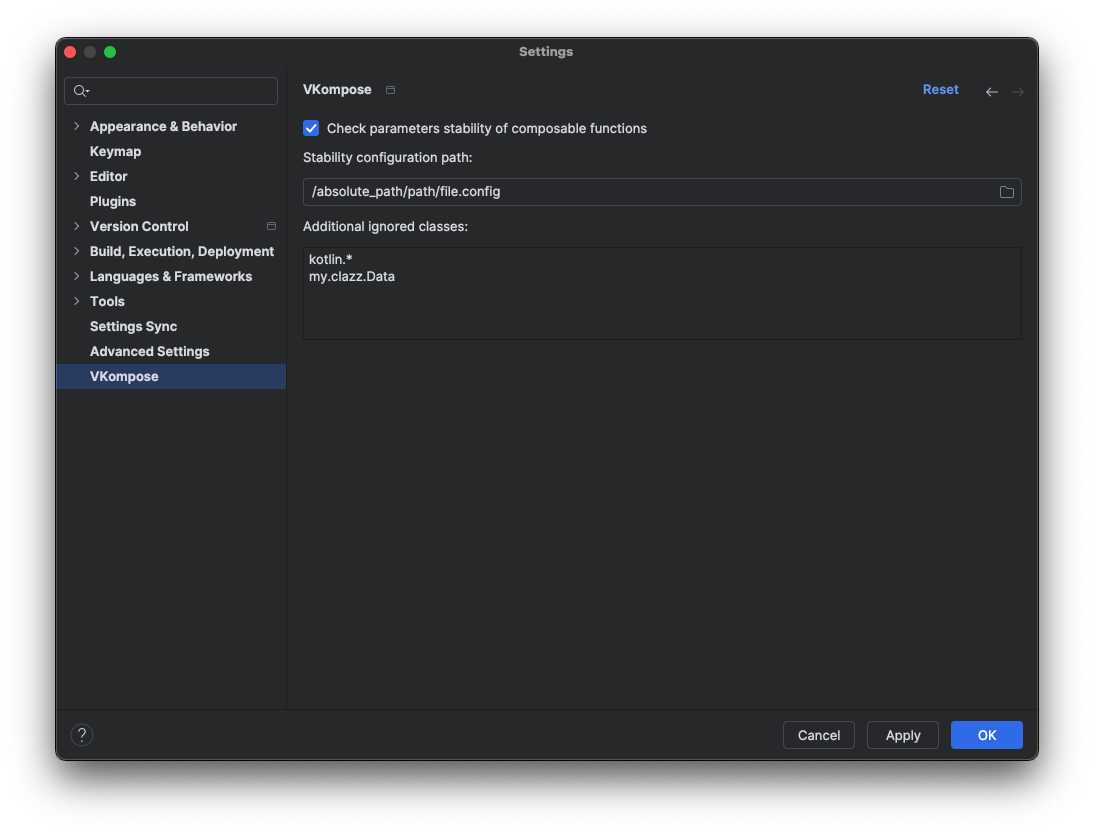Close the Settings window with red button

(70, 52)
